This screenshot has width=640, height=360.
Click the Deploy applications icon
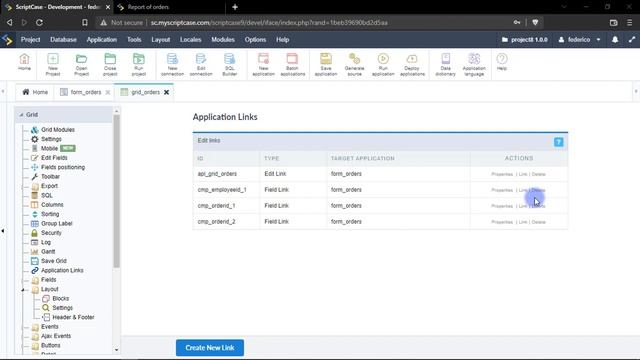(412, 64)
